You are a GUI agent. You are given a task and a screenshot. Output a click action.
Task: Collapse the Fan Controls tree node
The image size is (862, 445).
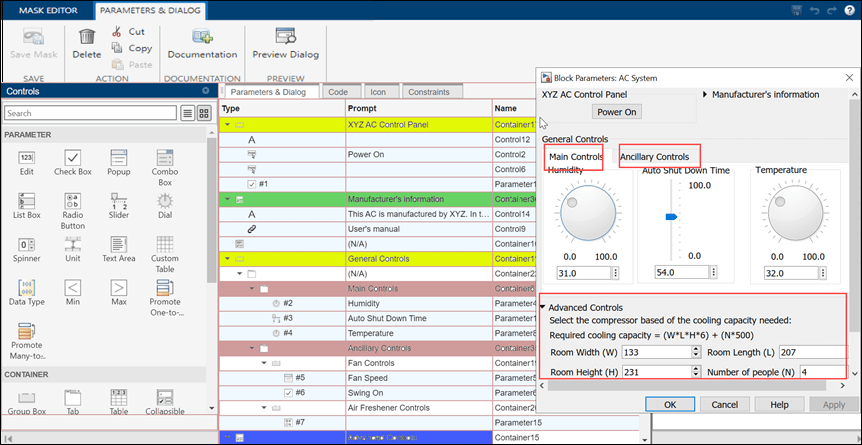(x=264, y=363)
